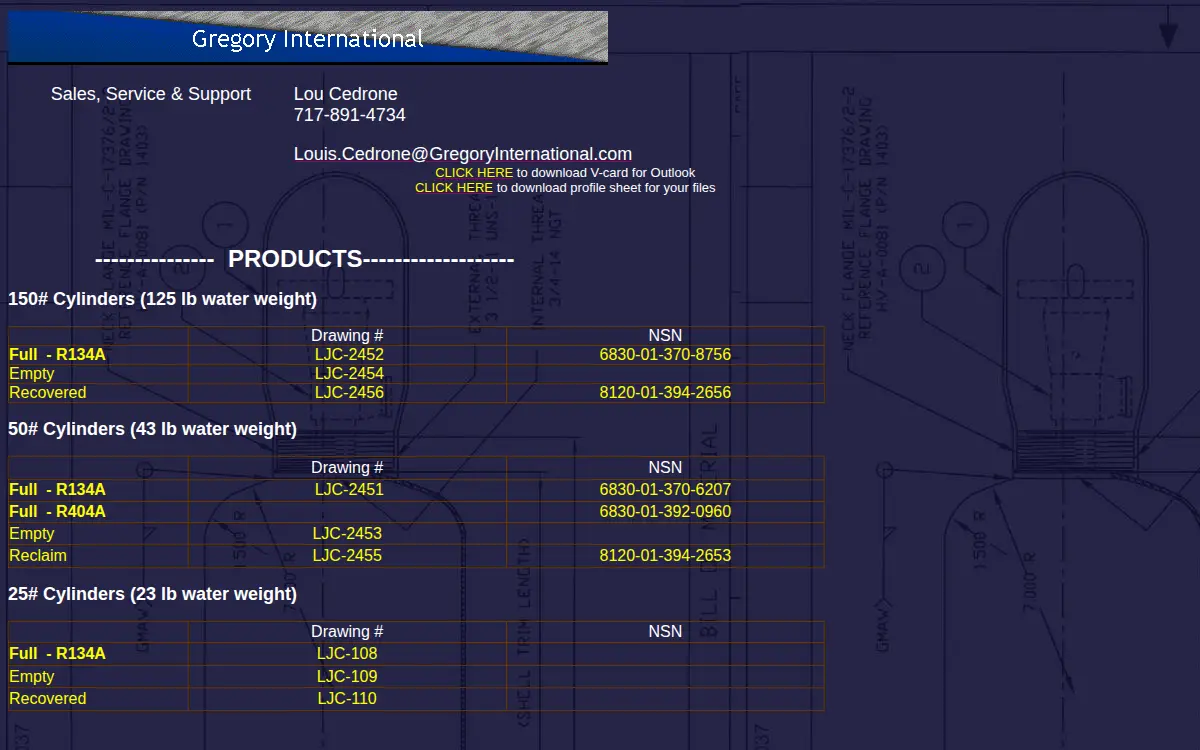Click 150# Cylinders heading
1200x750 pixels.
pyautogui.click(x=162, y=299)
